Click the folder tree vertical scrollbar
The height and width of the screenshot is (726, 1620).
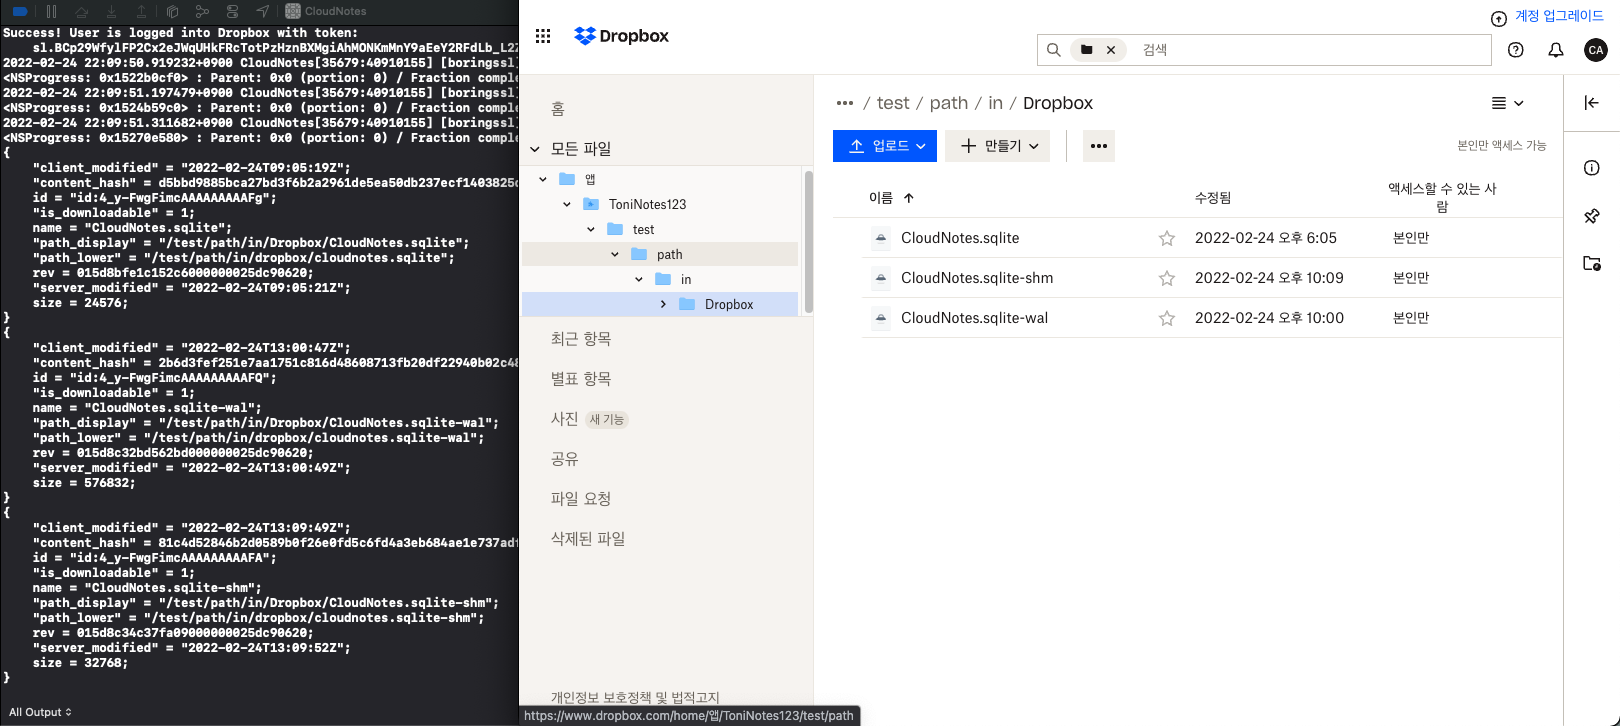point(808,242)
